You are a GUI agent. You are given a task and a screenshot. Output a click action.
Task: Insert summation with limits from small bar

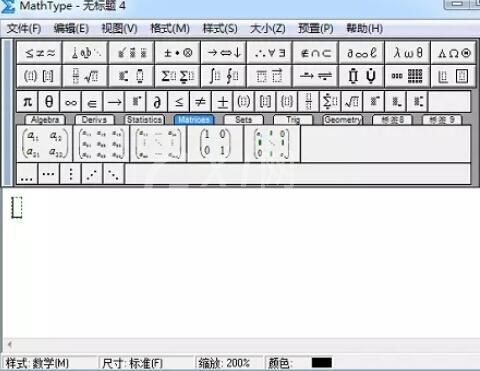[330, 101]
